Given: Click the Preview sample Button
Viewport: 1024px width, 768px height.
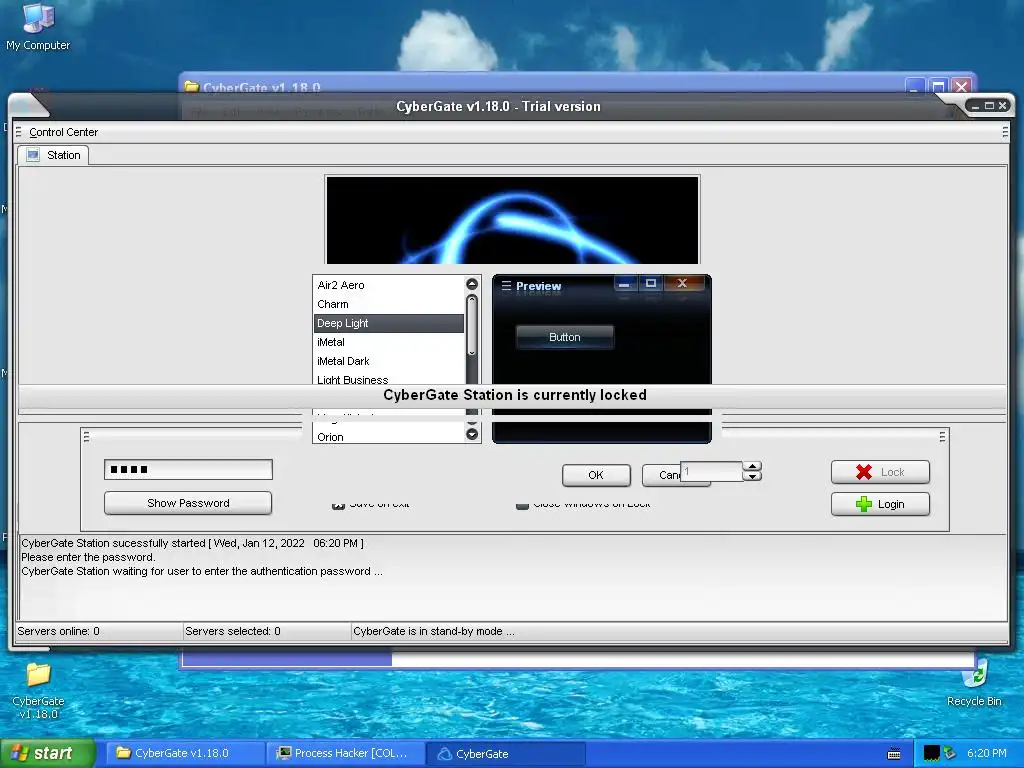Looking at the screenshot, I should click(x=564, y=337).
